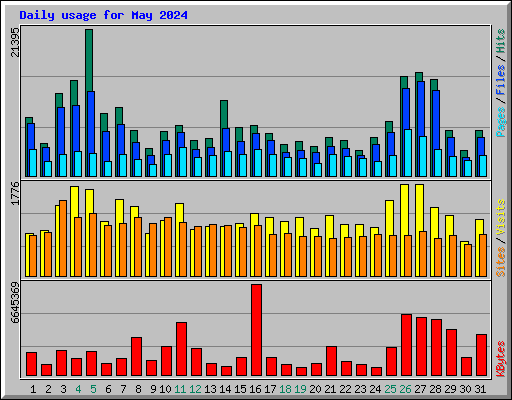Select day label 10 on x-axis
512x400 pixels.
[165, 389]
